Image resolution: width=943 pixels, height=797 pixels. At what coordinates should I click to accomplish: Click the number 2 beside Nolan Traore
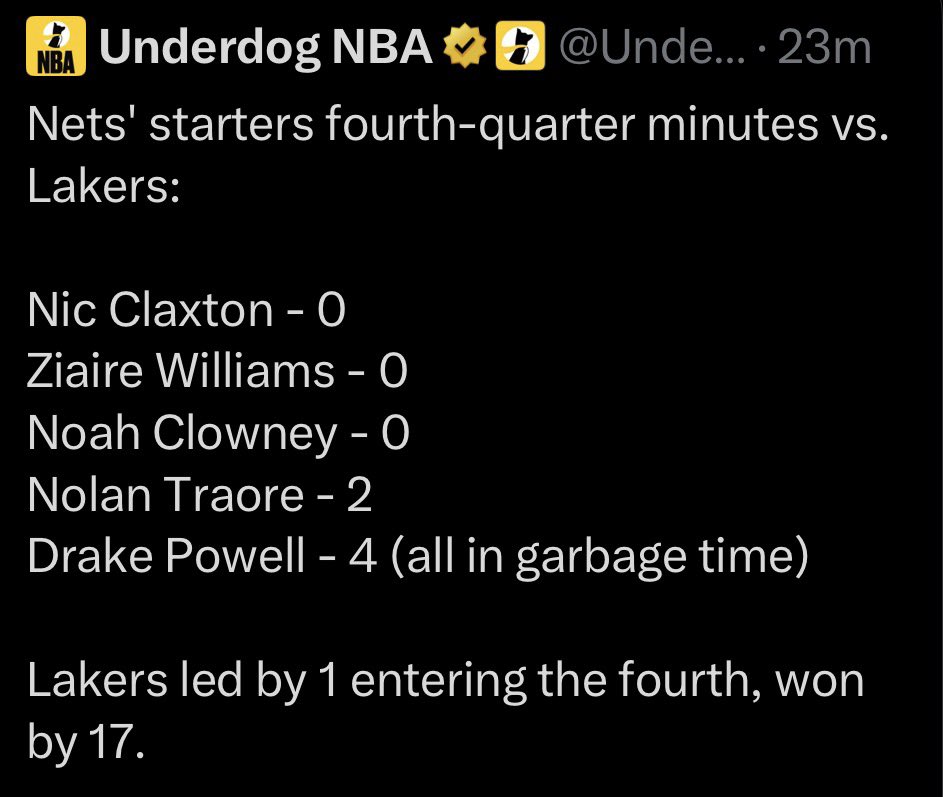pos(359,495)
